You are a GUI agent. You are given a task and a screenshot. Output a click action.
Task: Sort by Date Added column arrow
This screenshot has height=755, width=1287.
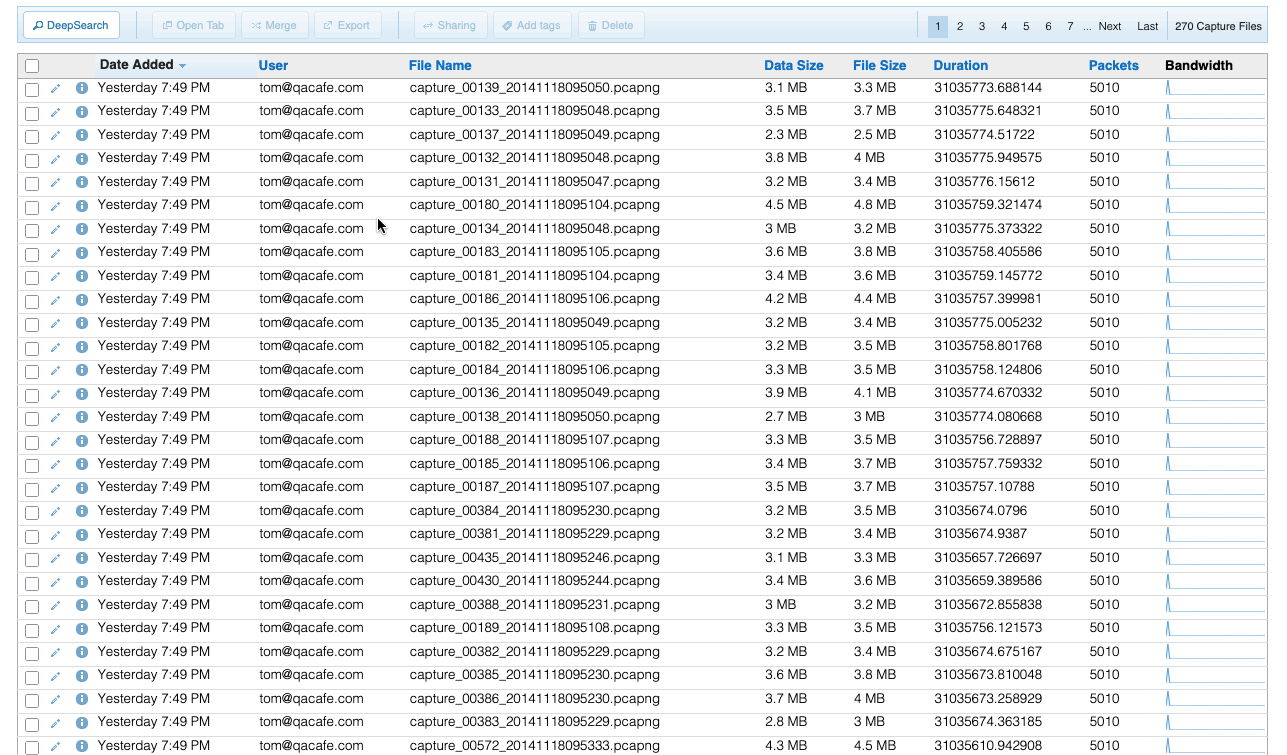coord(182,66)
